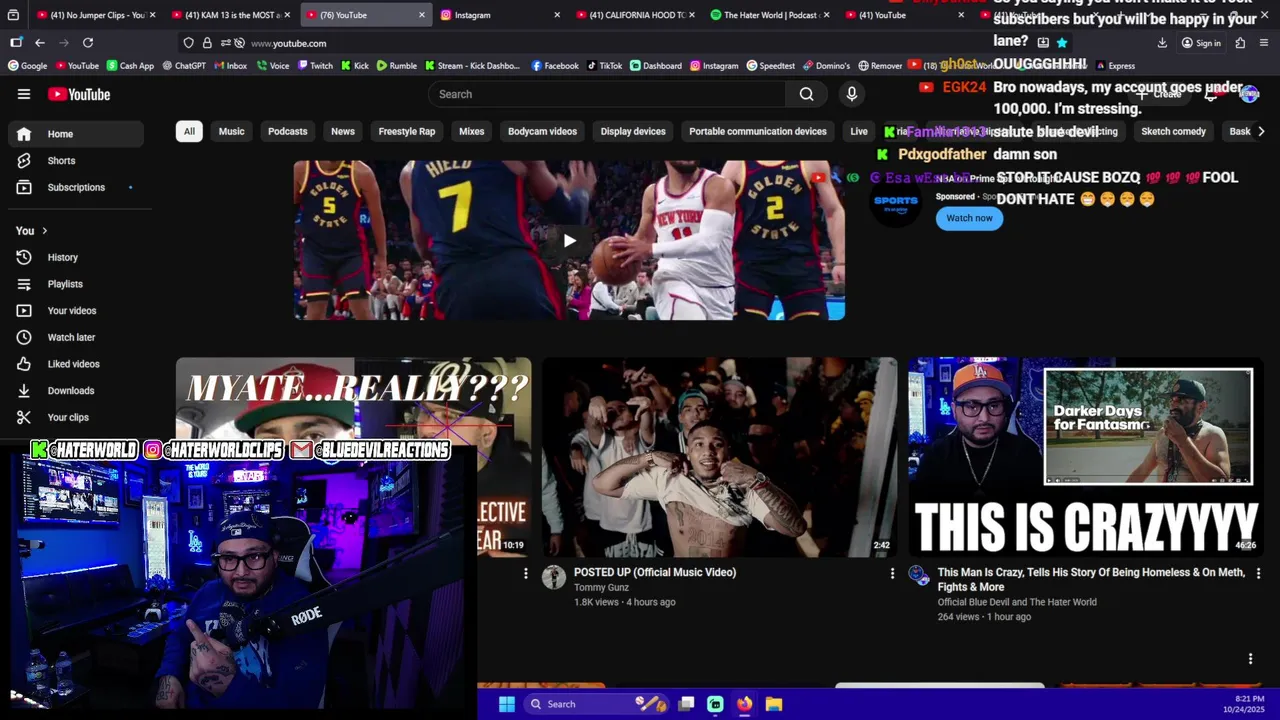Open History in the sidebar
1280x720 pixels.
(x=76, y=257)
